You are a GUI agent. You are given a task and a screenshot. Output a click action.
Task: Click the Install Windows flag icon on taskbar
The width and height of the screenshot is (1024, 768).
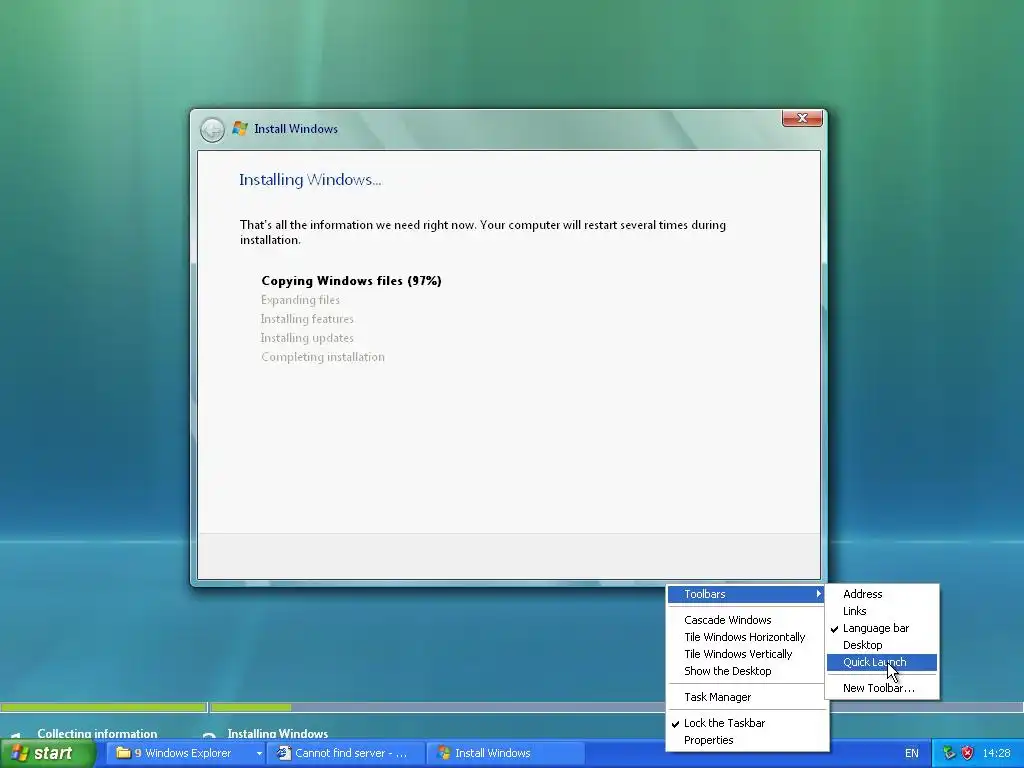pos(444,753)
